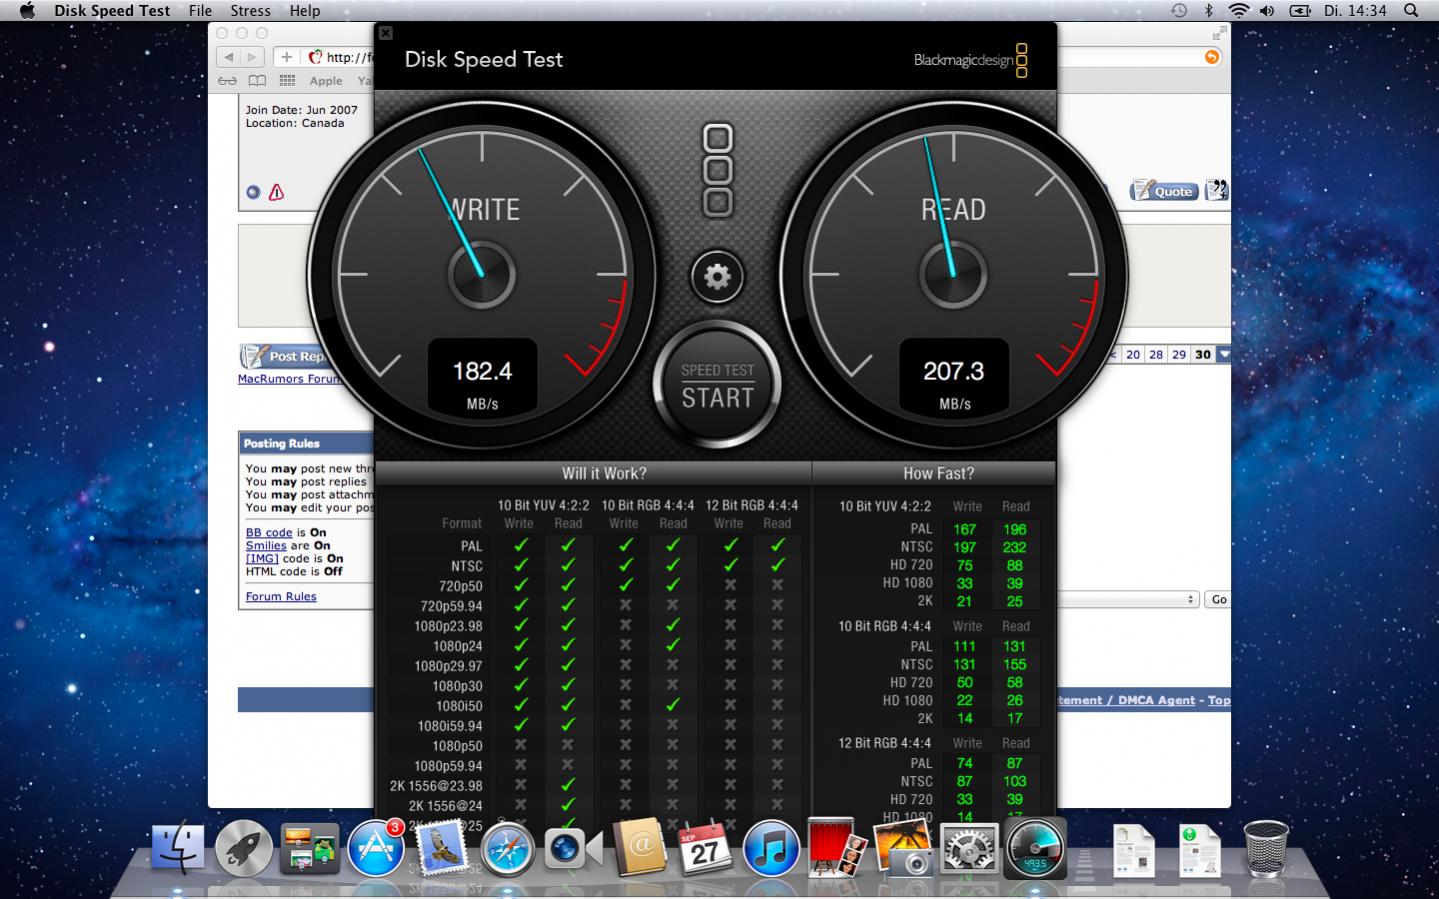Click the Quote button on forum post
Image resolution: width=1439 pixels, height=899 pixels.
(1165, 191)
